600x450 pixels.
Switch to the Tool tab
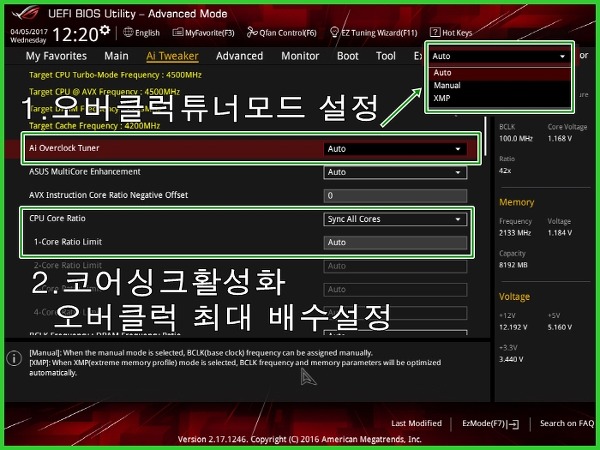(386, 56)
